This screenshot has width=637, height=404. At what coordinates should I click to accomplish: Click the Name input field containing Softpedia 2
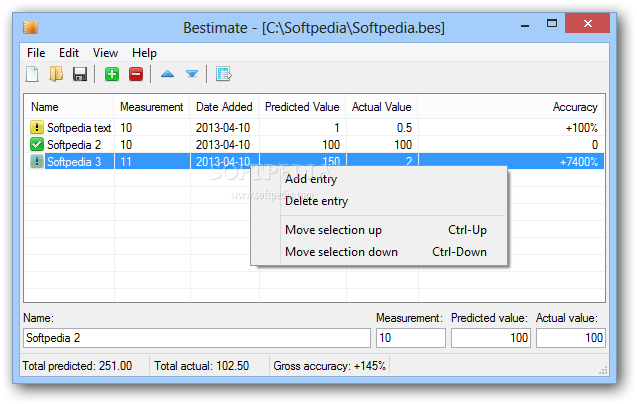coord(197,338)
